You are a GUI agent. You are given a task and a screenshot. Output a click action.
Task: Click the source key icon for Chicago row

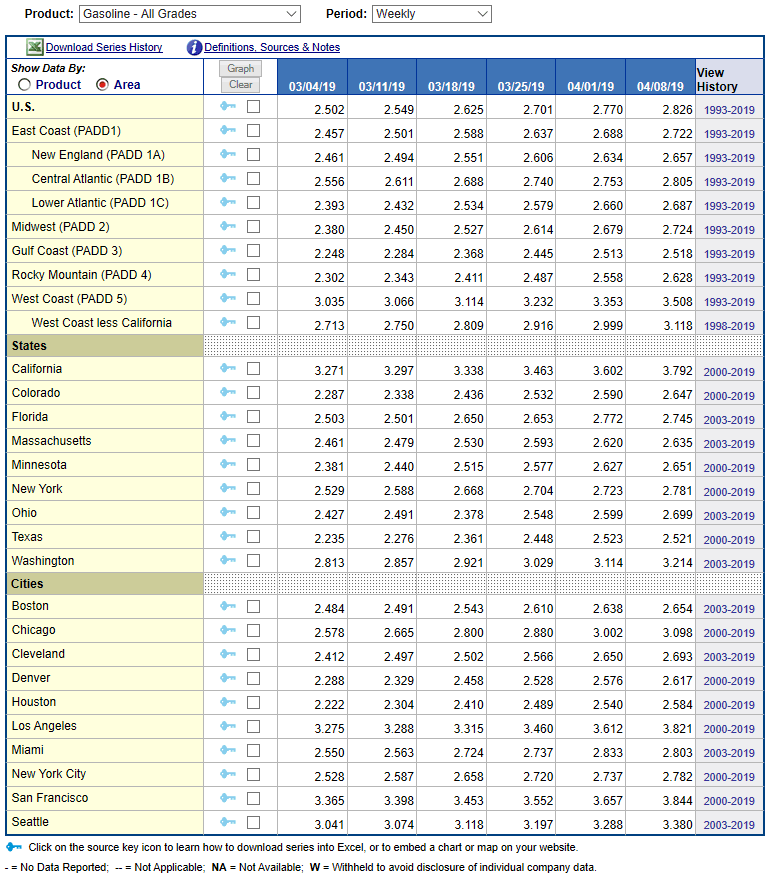coord(228,630)
